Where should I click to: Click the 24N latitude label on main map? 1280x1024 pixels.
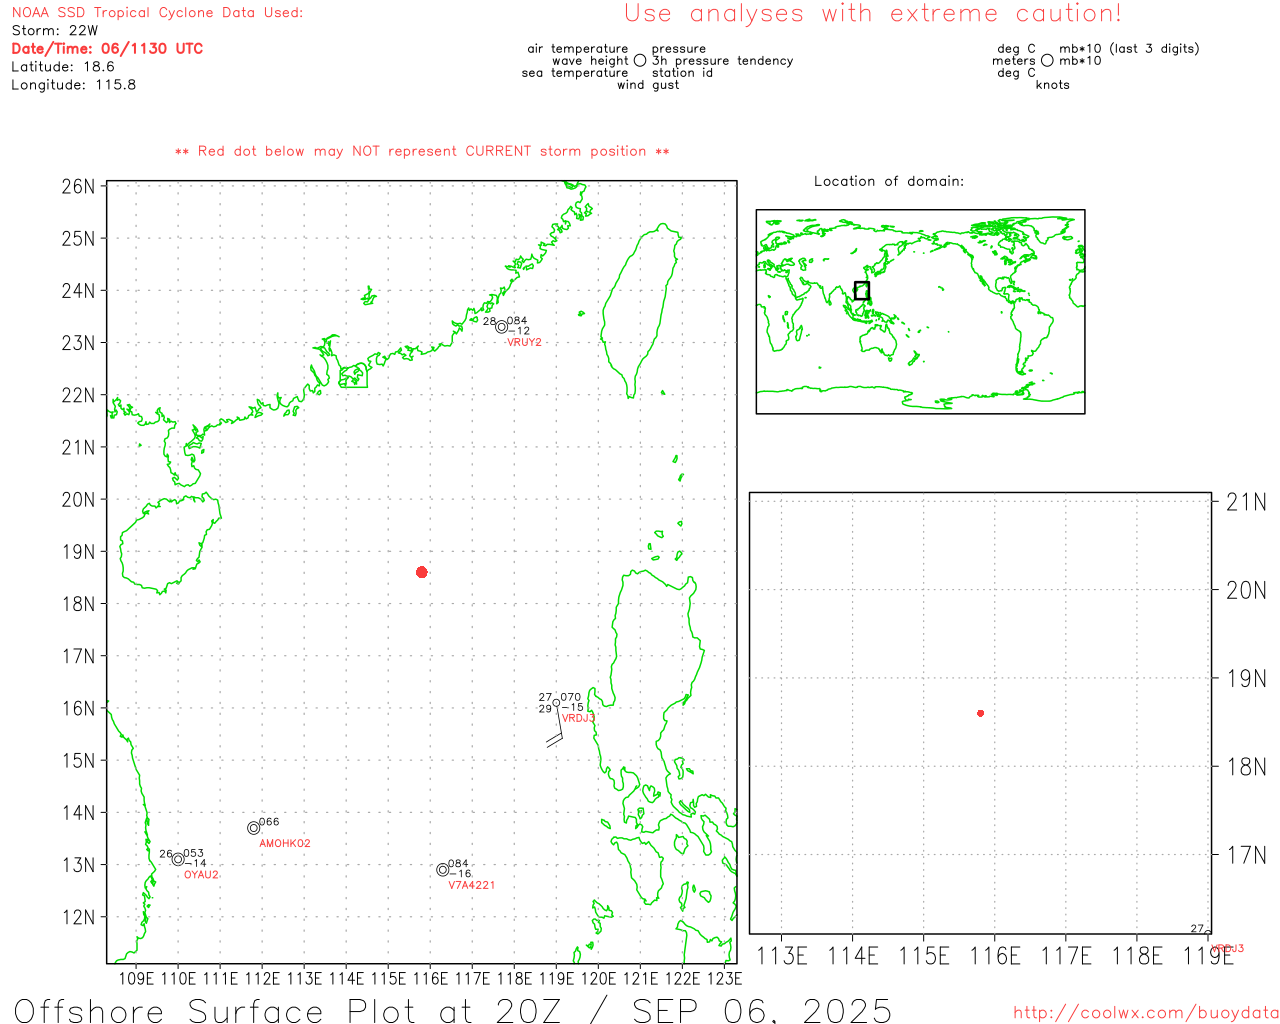[78, 290]
